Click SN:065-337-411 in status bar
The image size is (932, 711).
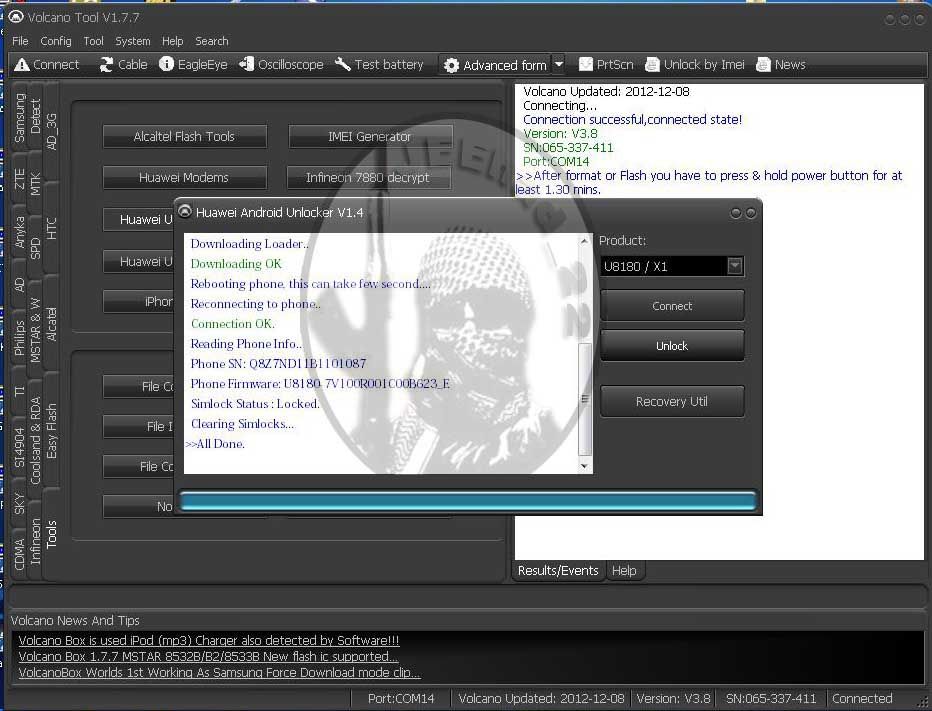[771, 699]
